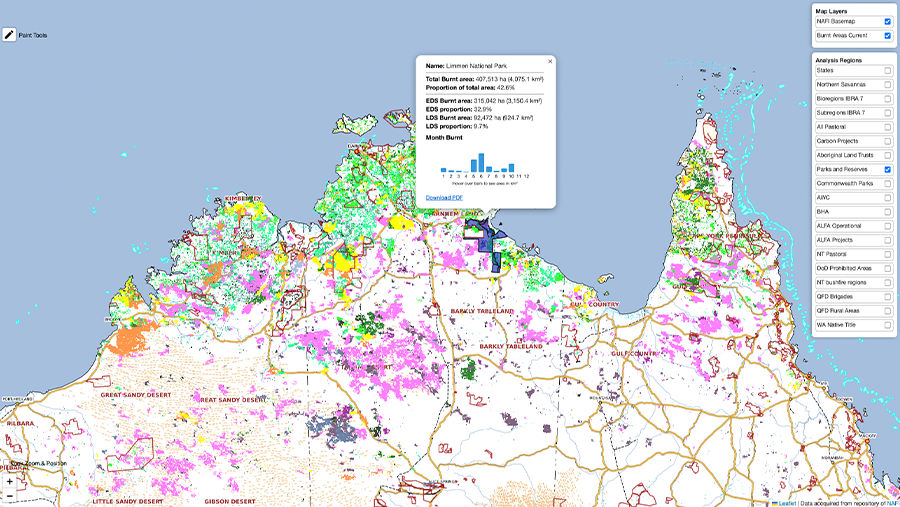
Task: Open the Paint Tools pencil icon
Action: tap(10, 34)
